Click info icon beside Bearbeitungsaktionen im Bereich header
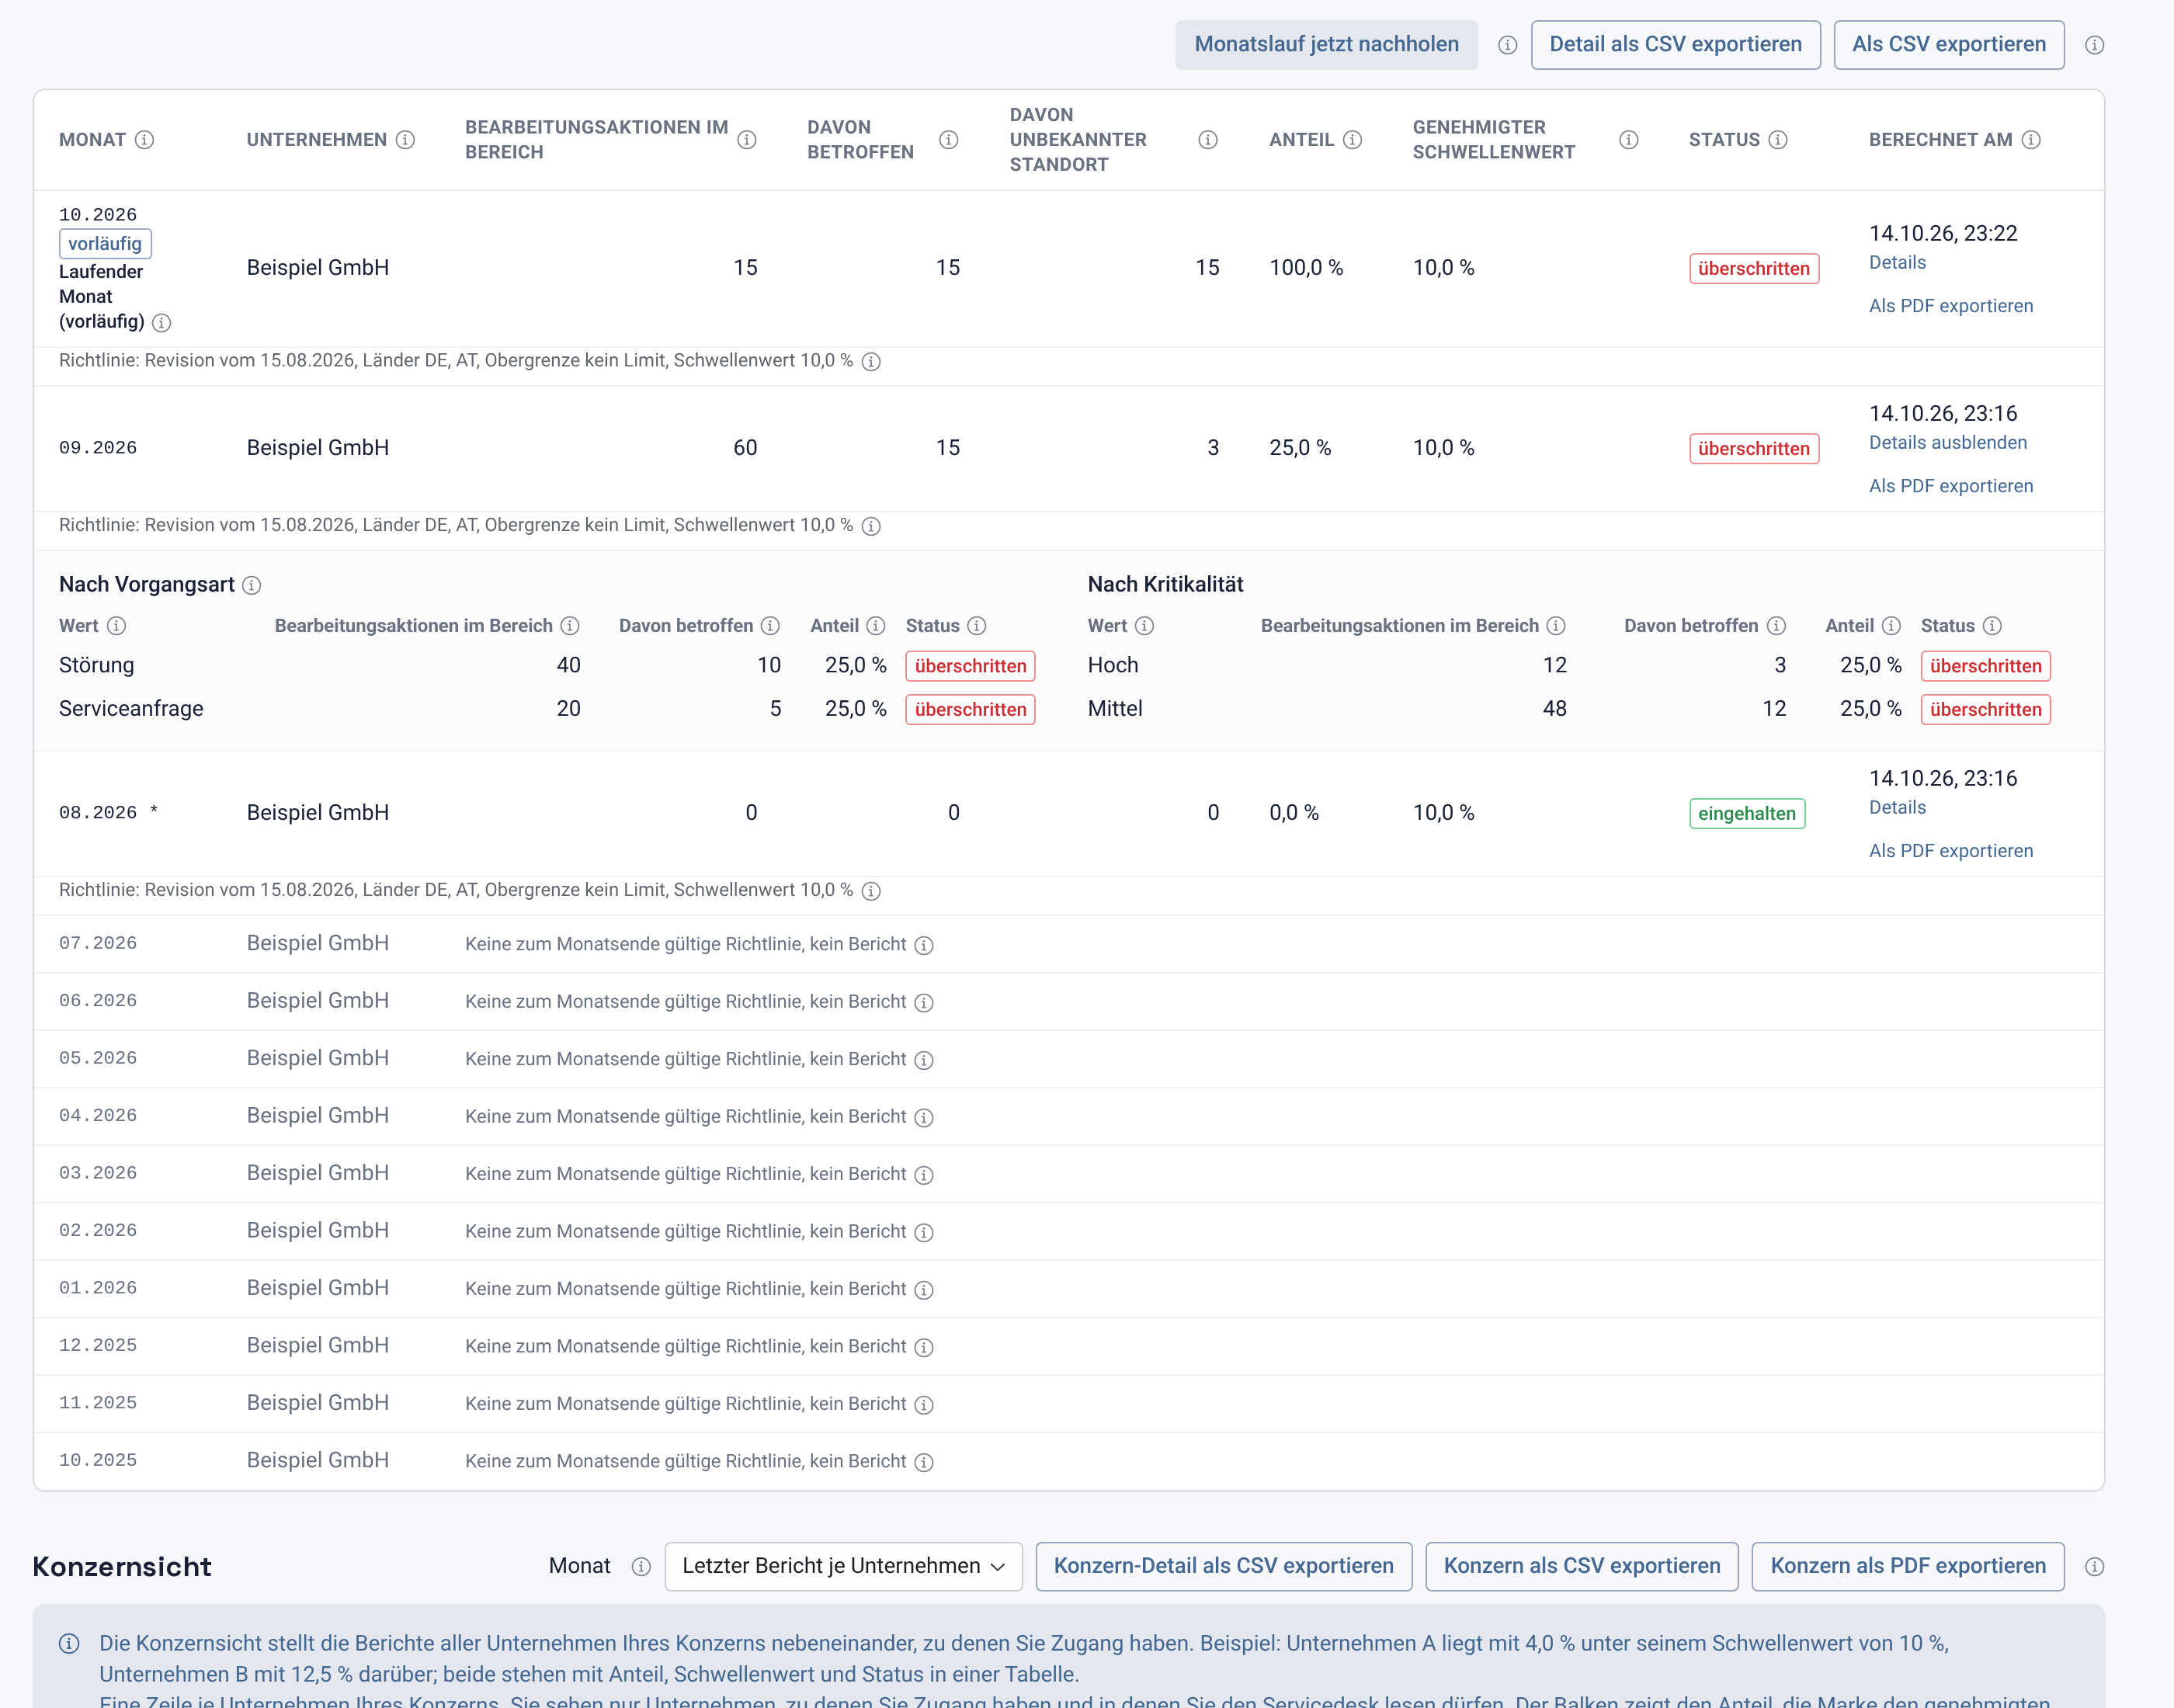Viewport: 2174px width, 1708px height. coord(747,140)
